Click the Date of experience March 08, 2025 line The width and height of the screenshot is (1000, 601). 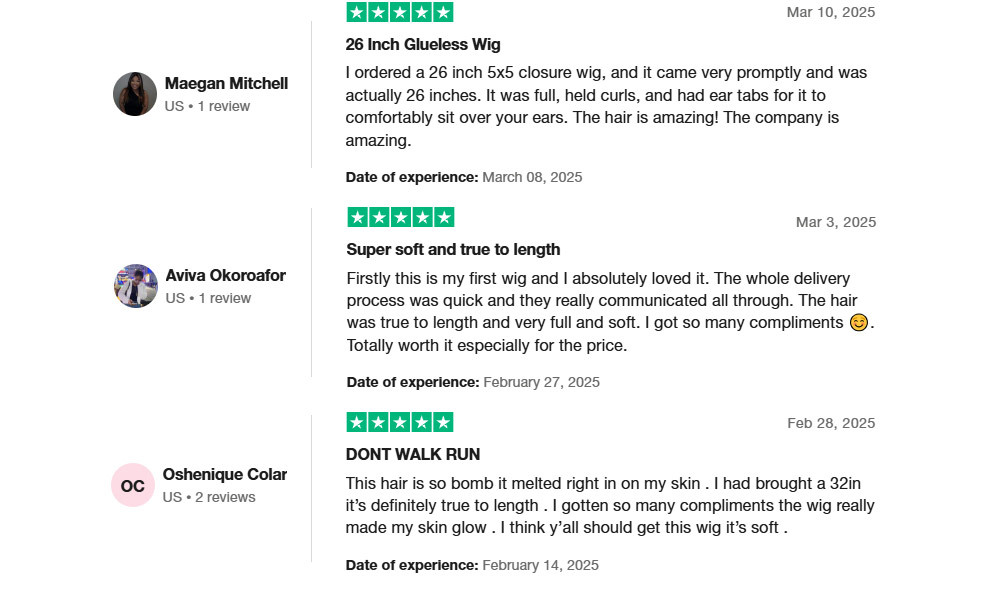point(464,177)
